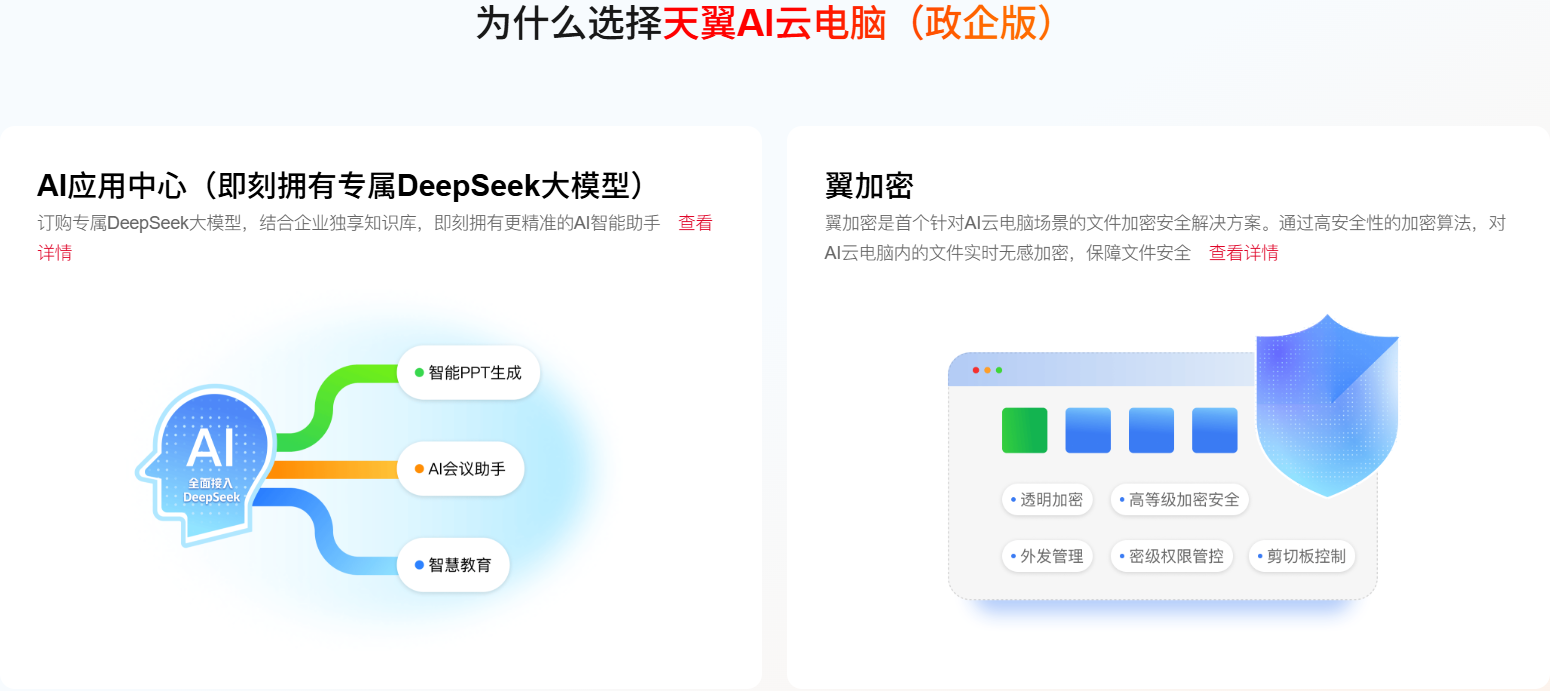Click the 密级权限管控 tag
The height and width of the screenshot is (691, 1550).
1171,556
